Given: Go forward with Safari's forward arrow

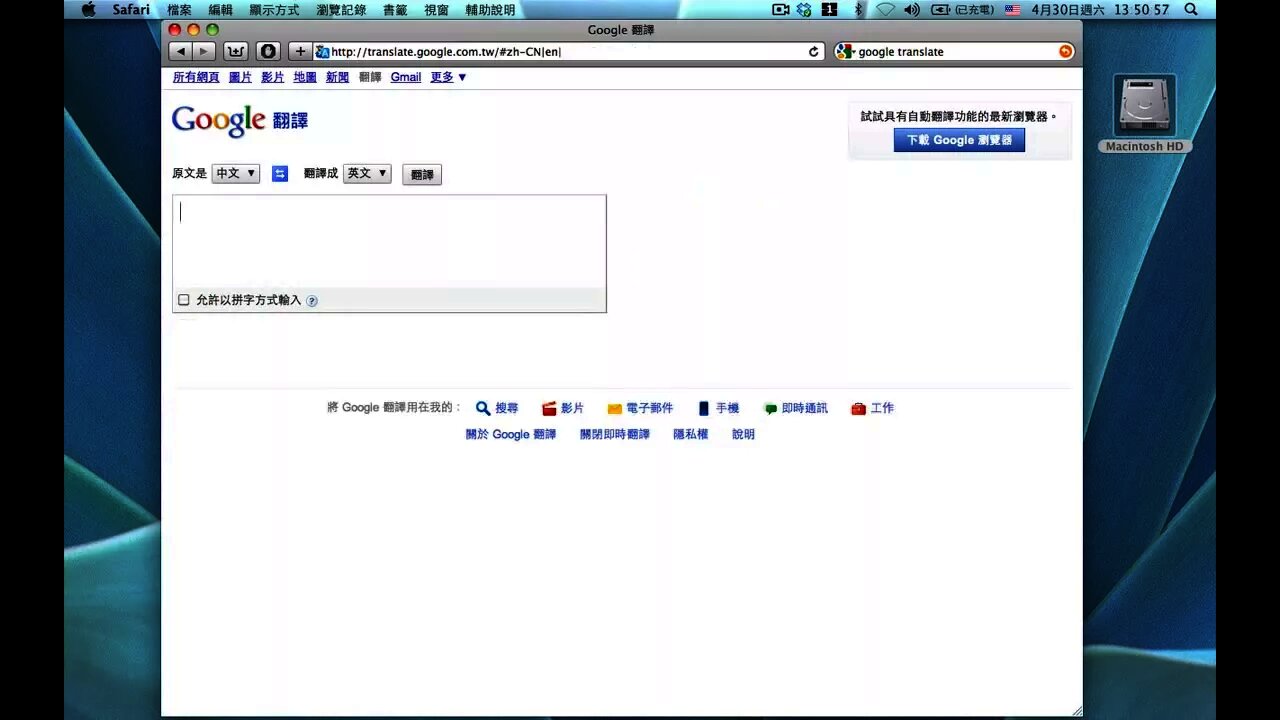Looking at the screenshot, I should coord(204,51).
